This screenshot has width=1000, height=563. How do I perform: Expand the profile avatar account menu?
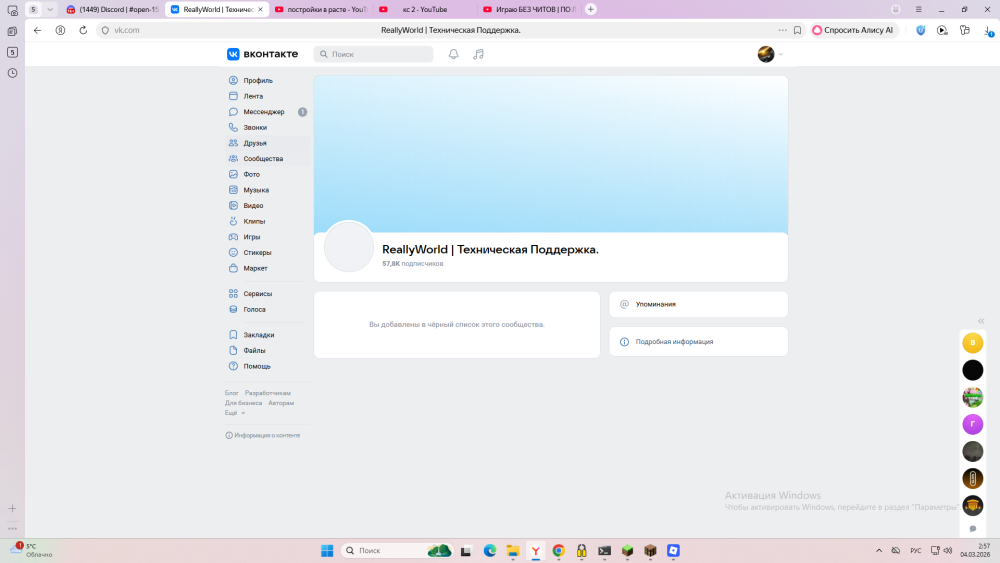coord(770,54)
